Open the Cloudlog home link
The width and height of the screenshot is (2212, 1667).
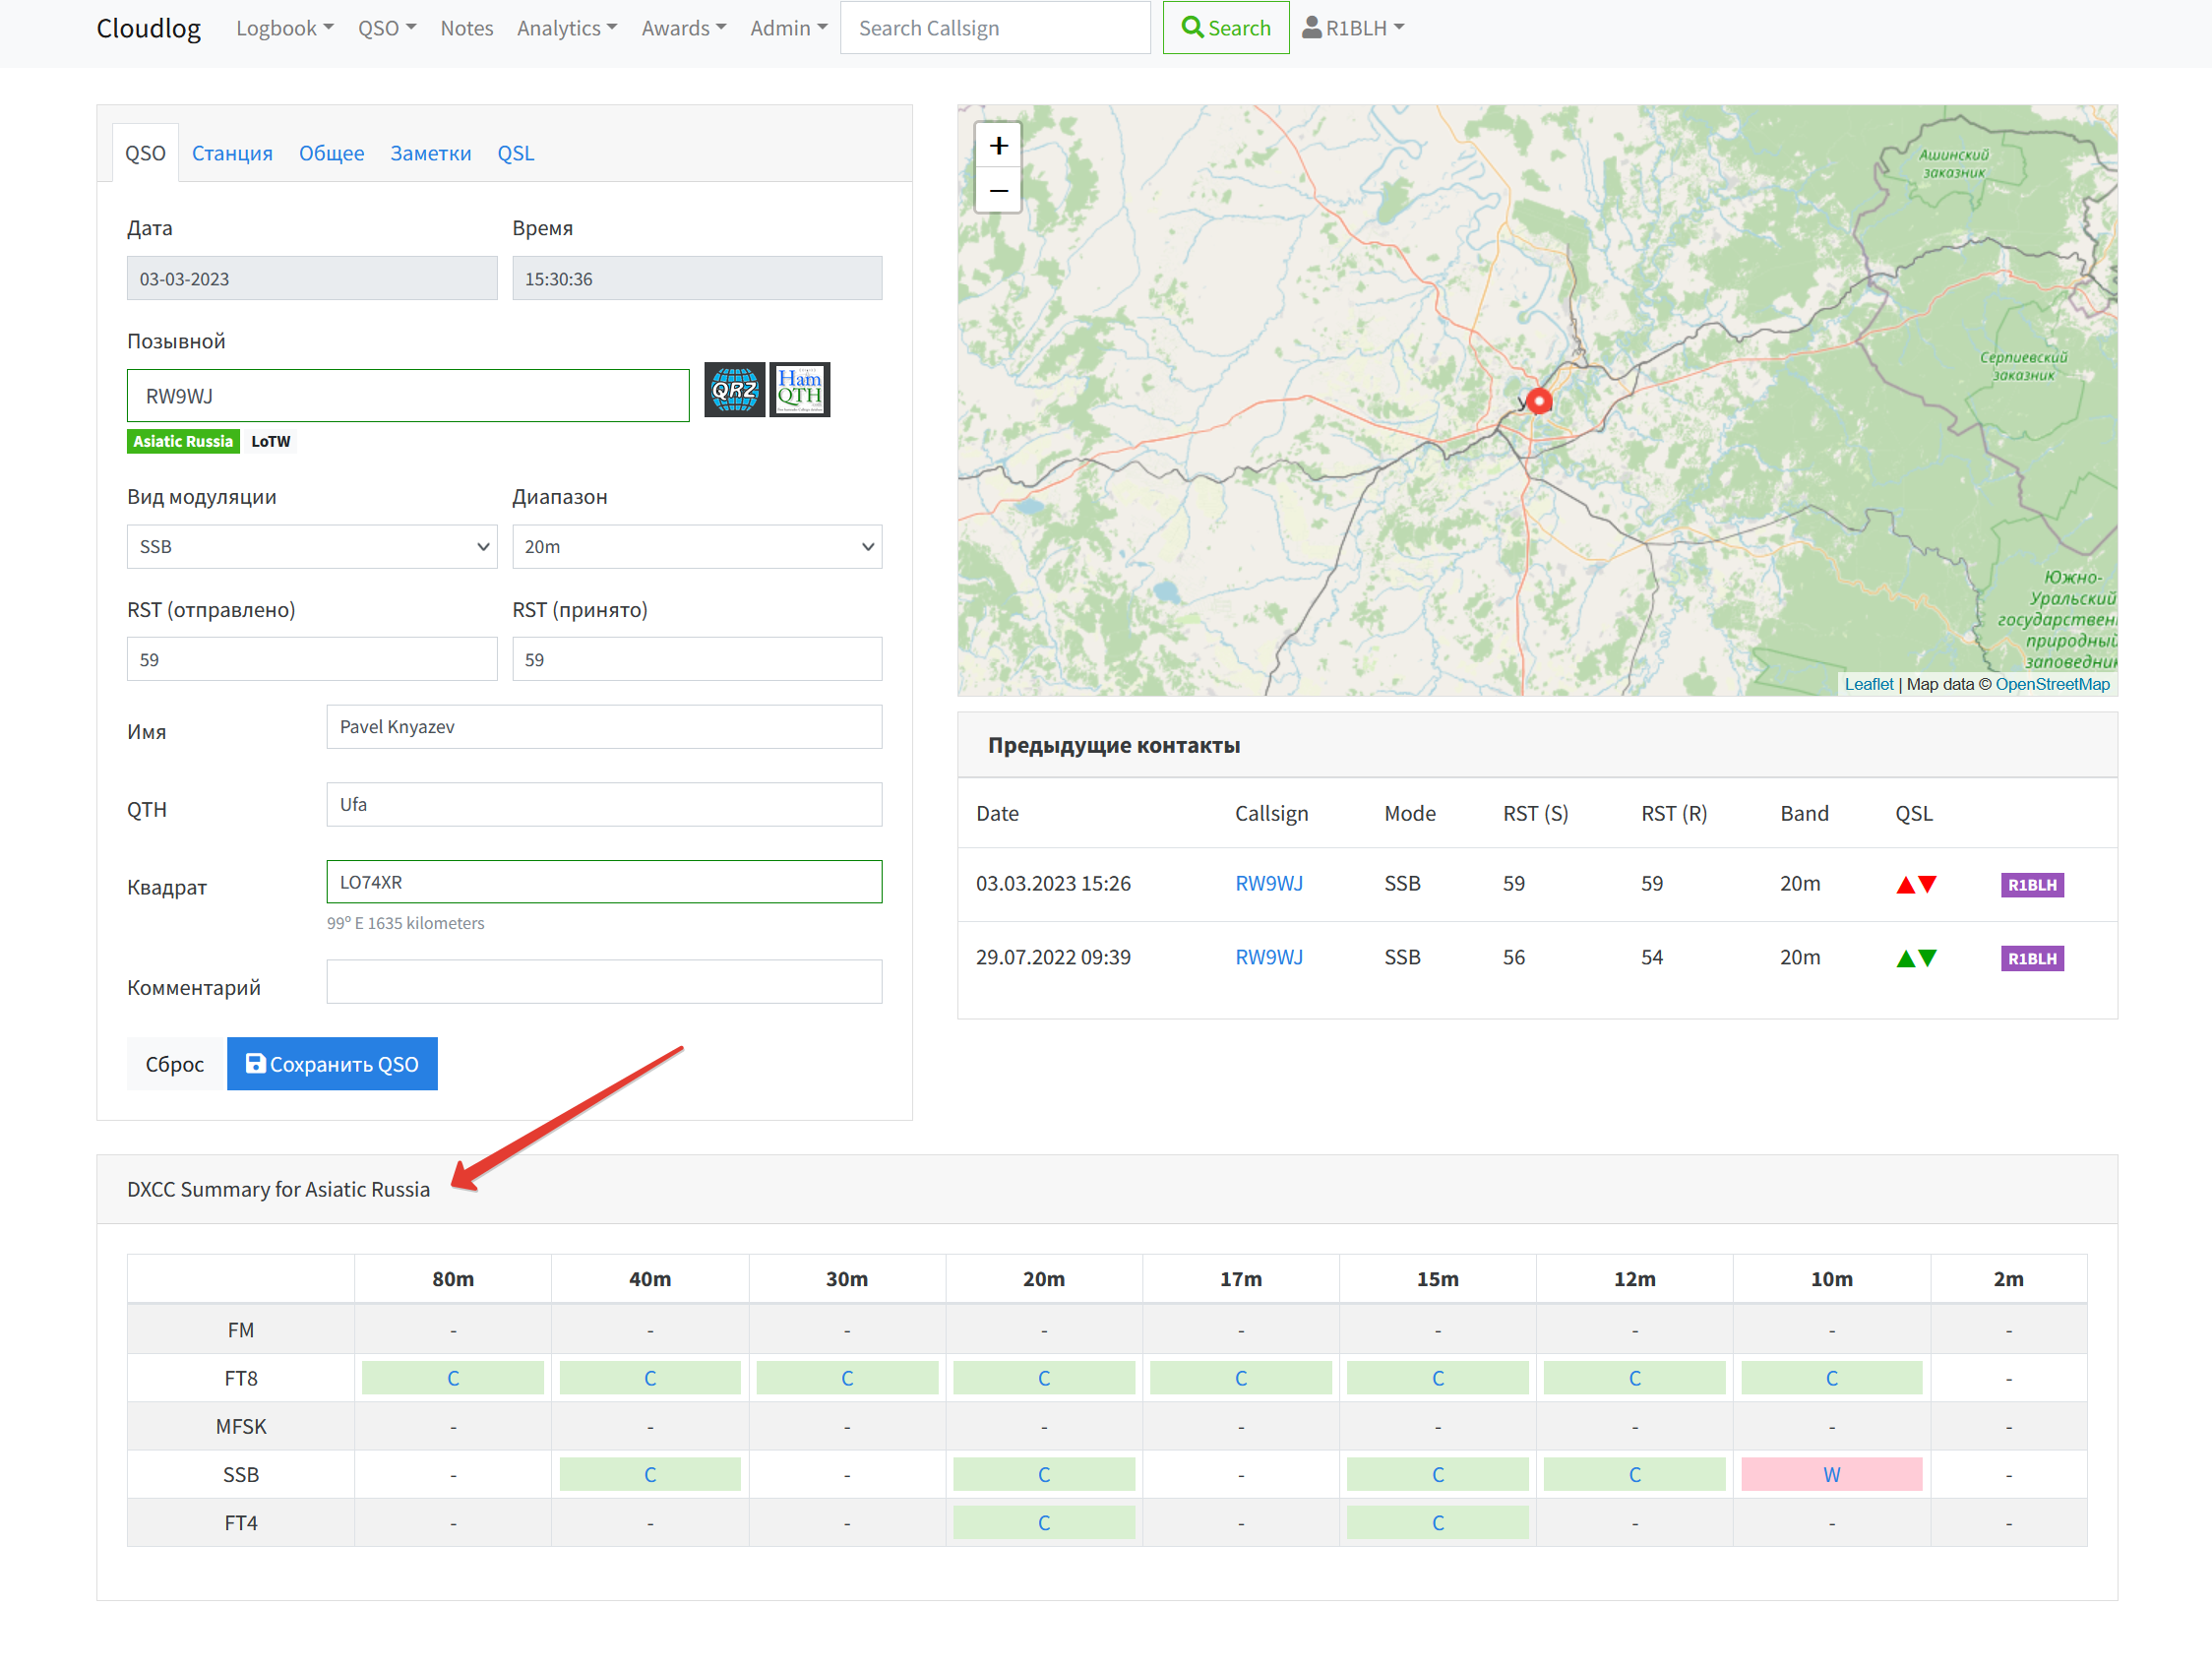[x=148, y=28]
